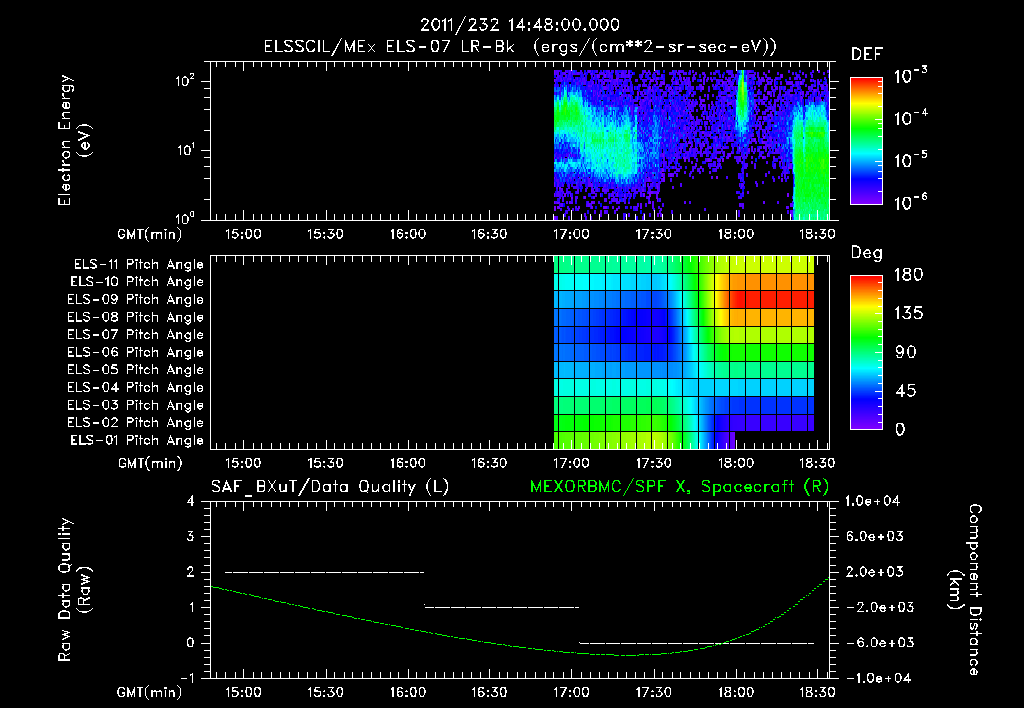The image size is (1024, 708).
Task: Click ELS-11 Pitch Angle row label
Action: pyautogui.click(x=138, y=265)
